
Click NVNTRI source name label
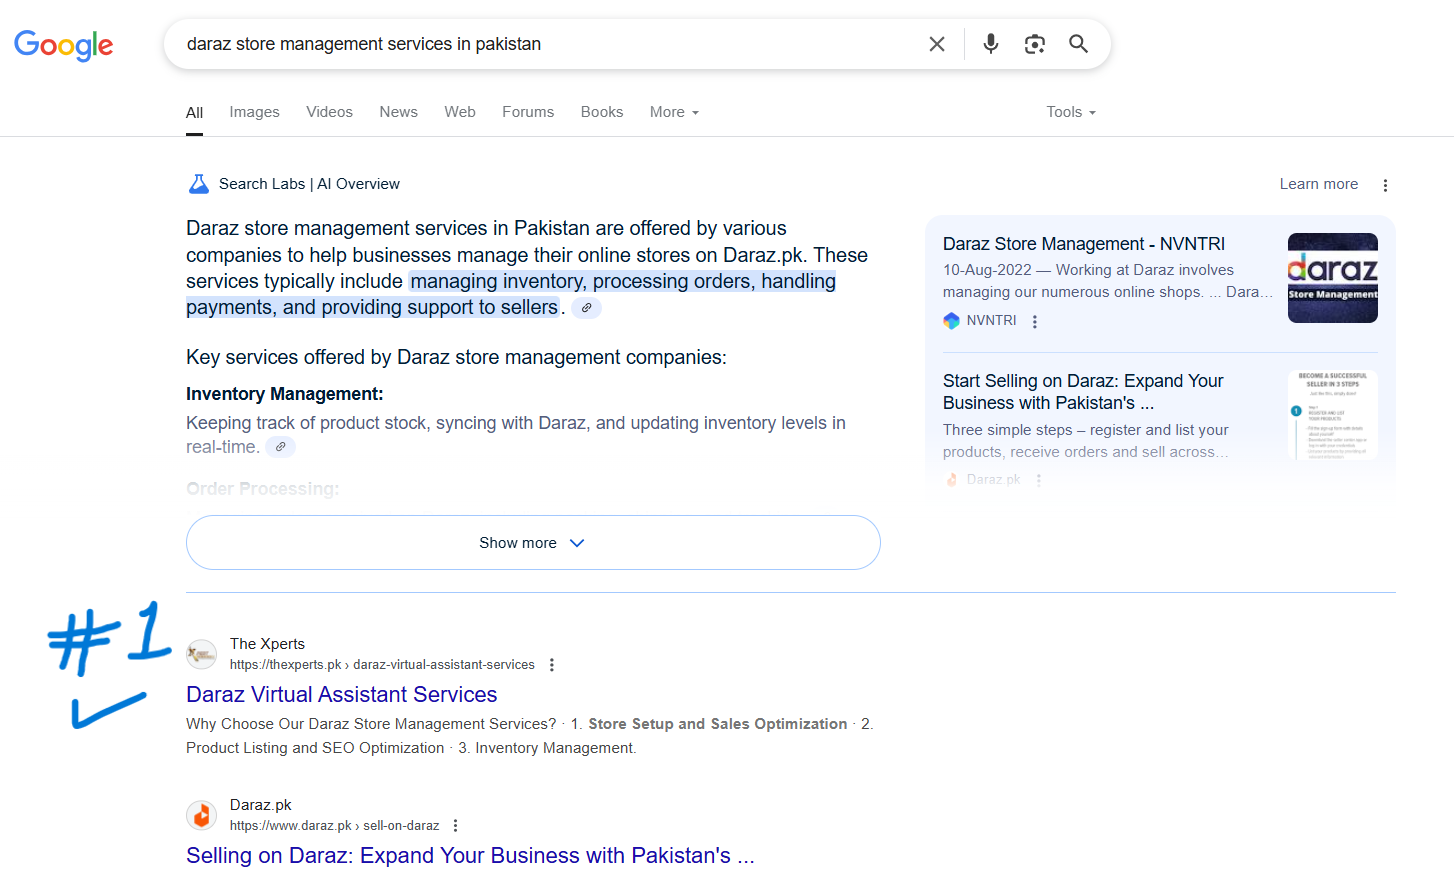pos(991,321)
